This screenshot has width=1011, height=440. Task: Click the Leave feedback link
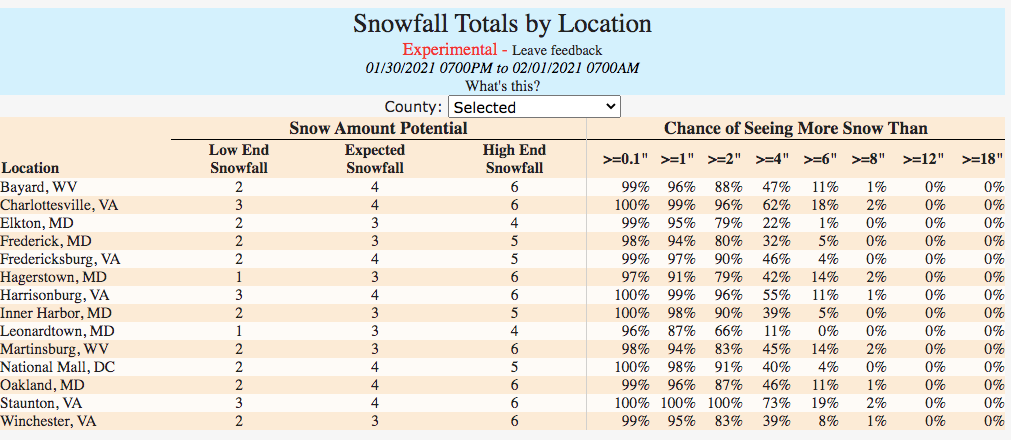click(x=557, y=50)
